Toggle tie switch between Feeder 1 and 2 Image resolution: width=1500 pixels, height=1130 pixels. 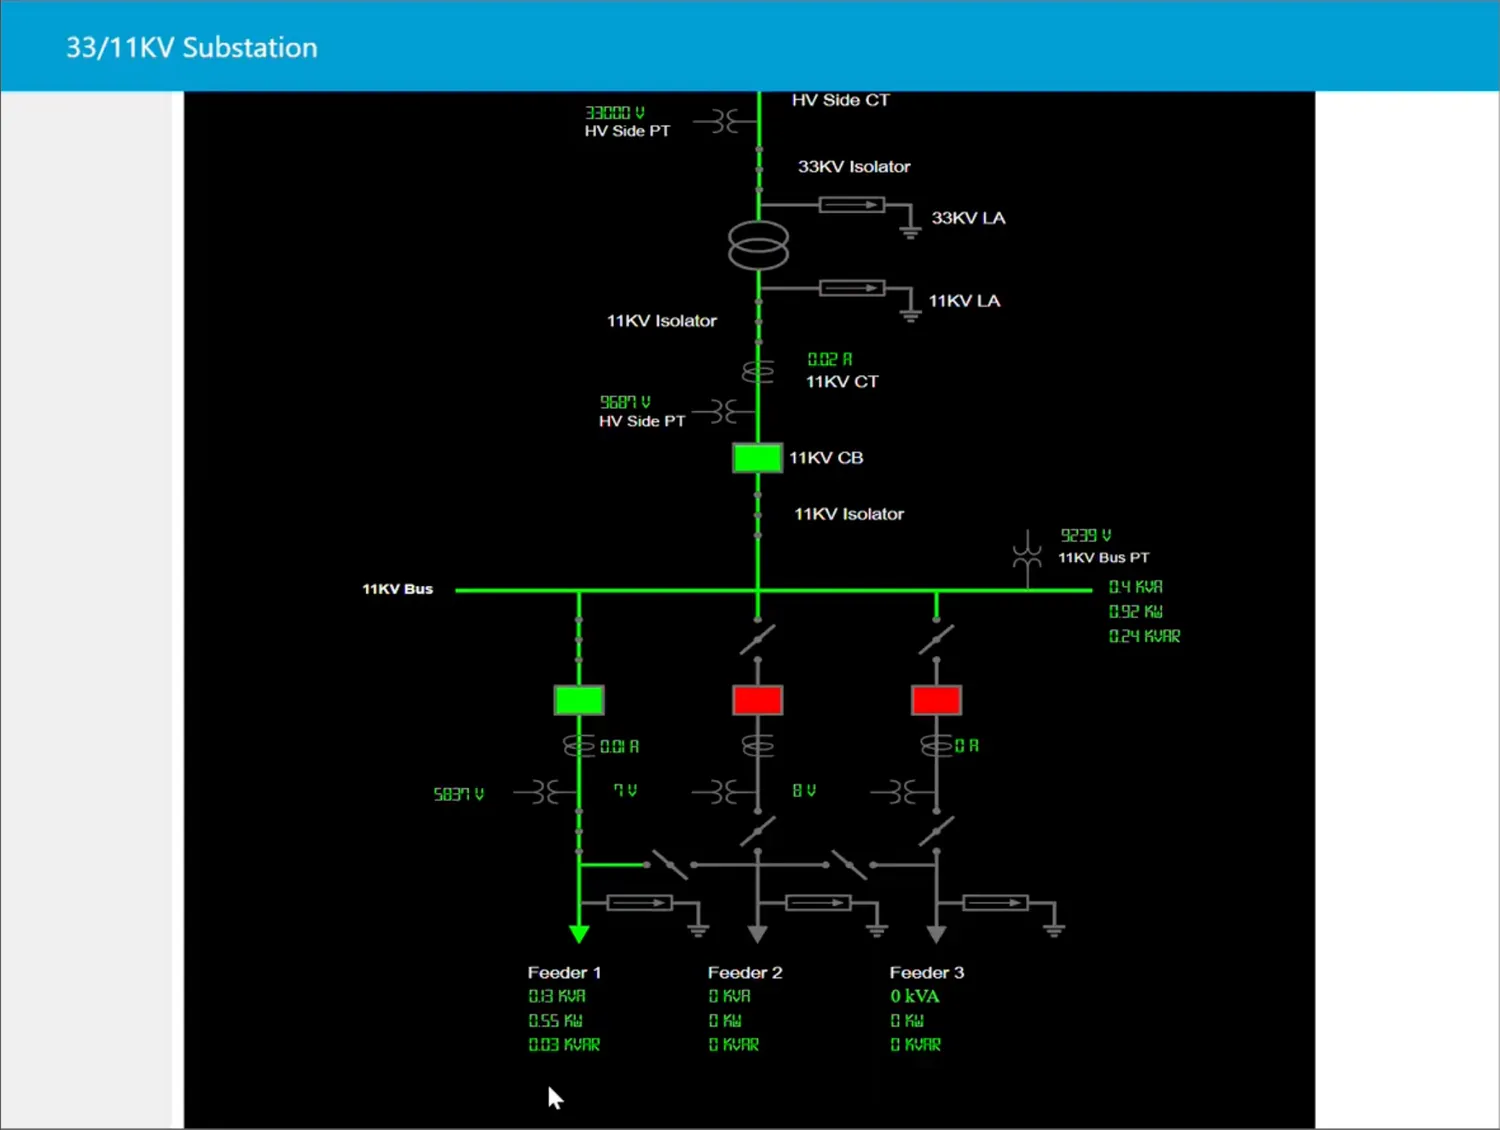coord(670,865)
